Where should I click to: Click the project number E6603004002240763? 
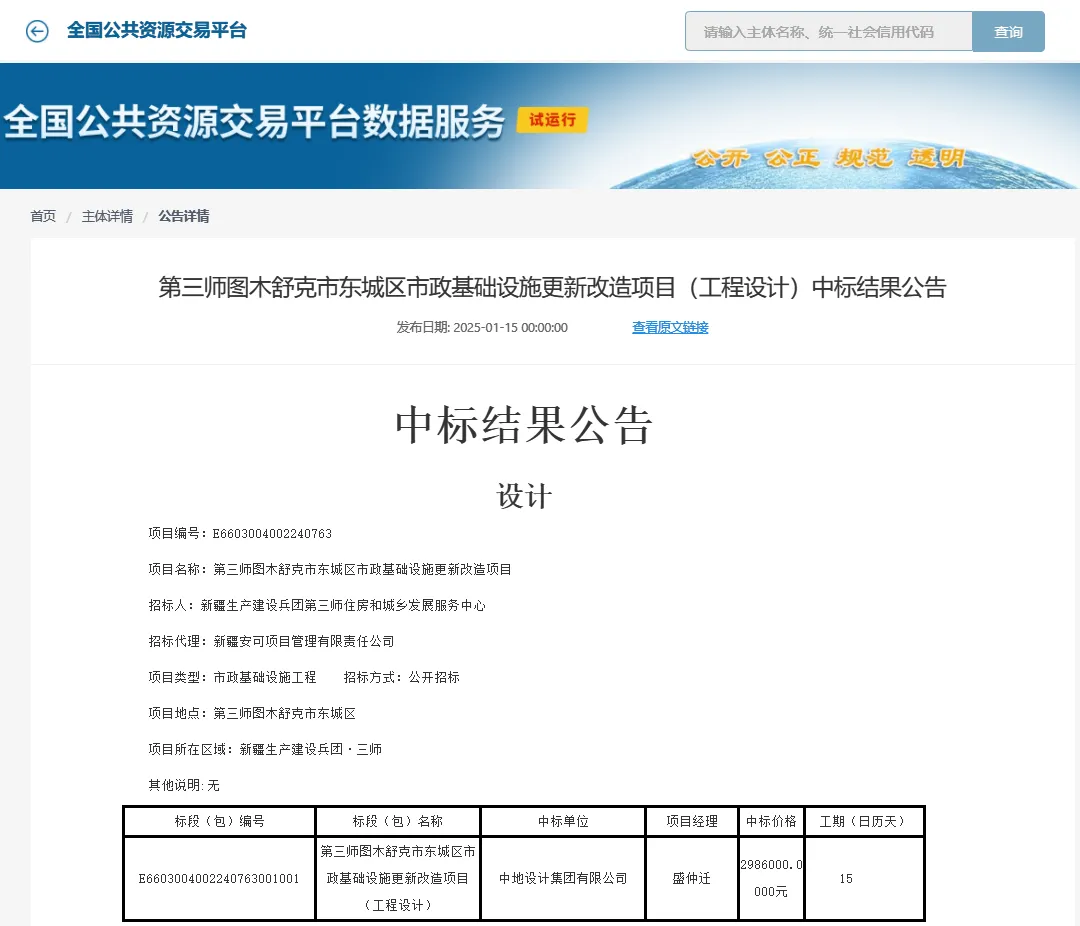point(272,534)
